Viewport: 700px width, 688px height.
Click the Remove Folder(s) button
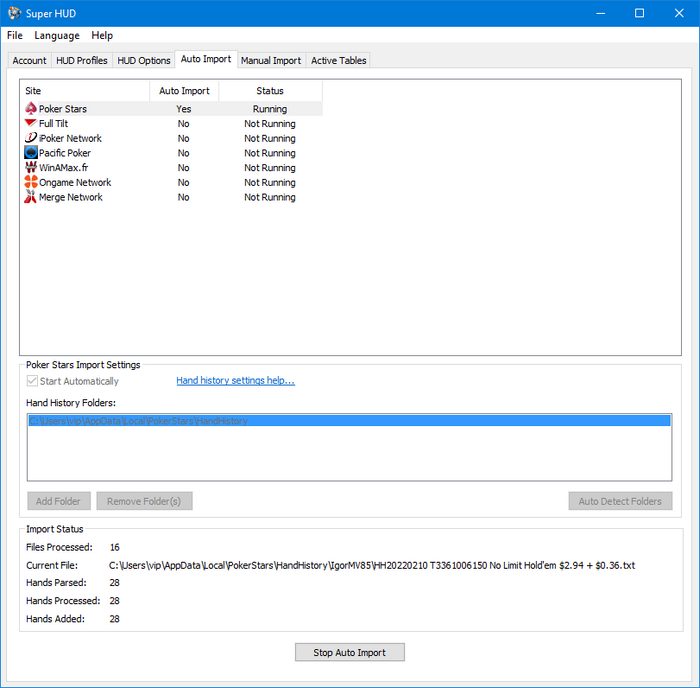[144, 501]
